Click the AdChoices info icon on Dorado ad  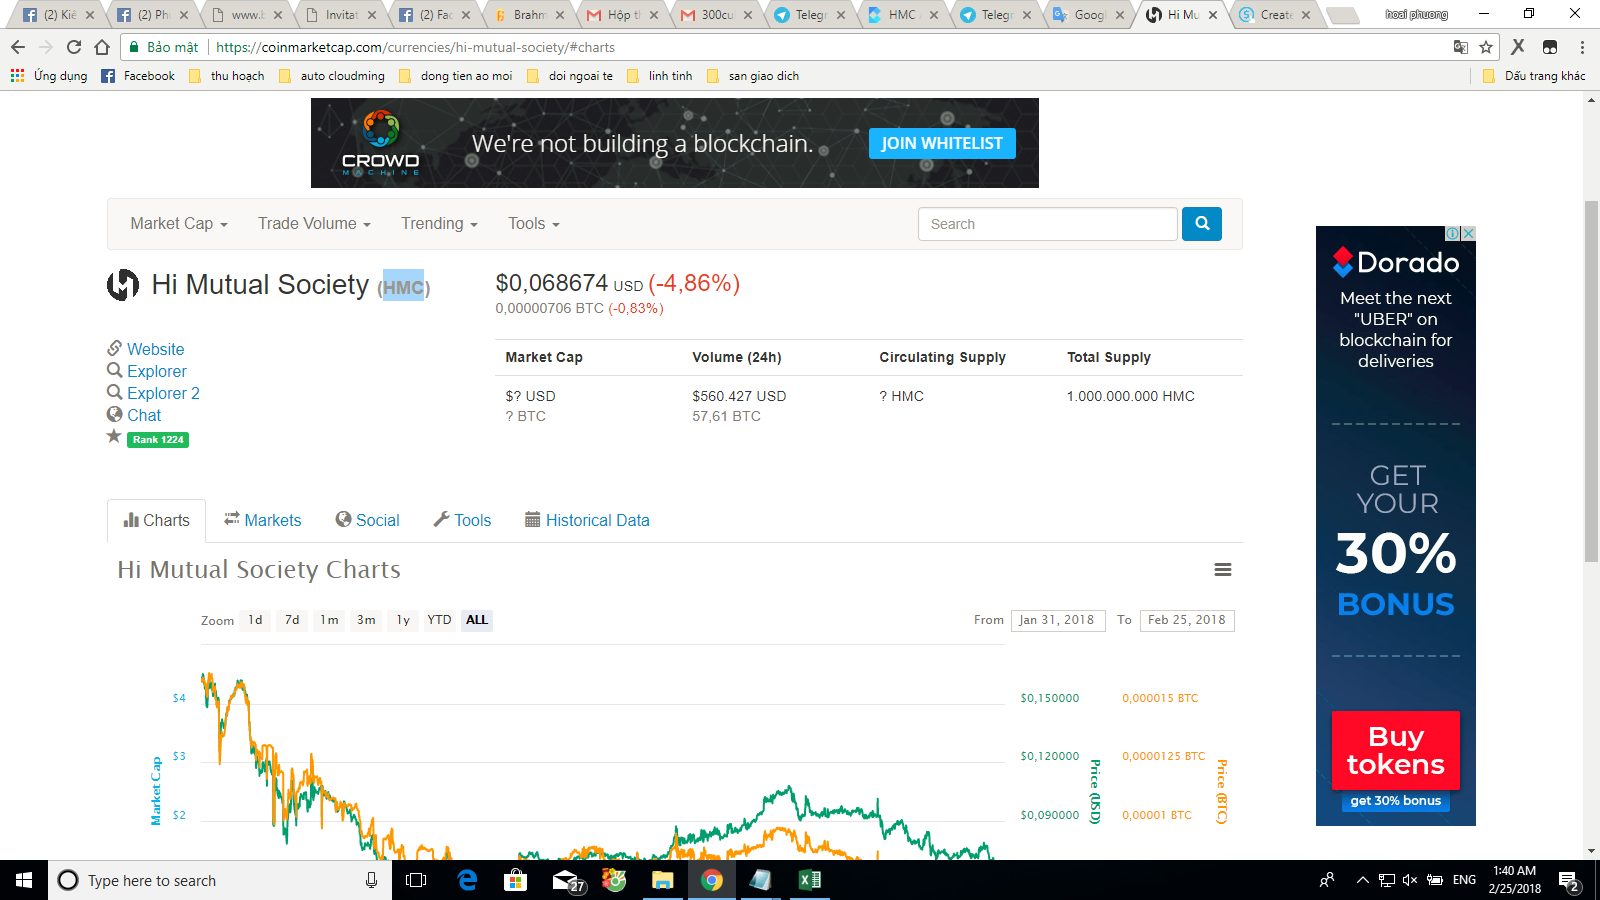tap(1453, 233)
